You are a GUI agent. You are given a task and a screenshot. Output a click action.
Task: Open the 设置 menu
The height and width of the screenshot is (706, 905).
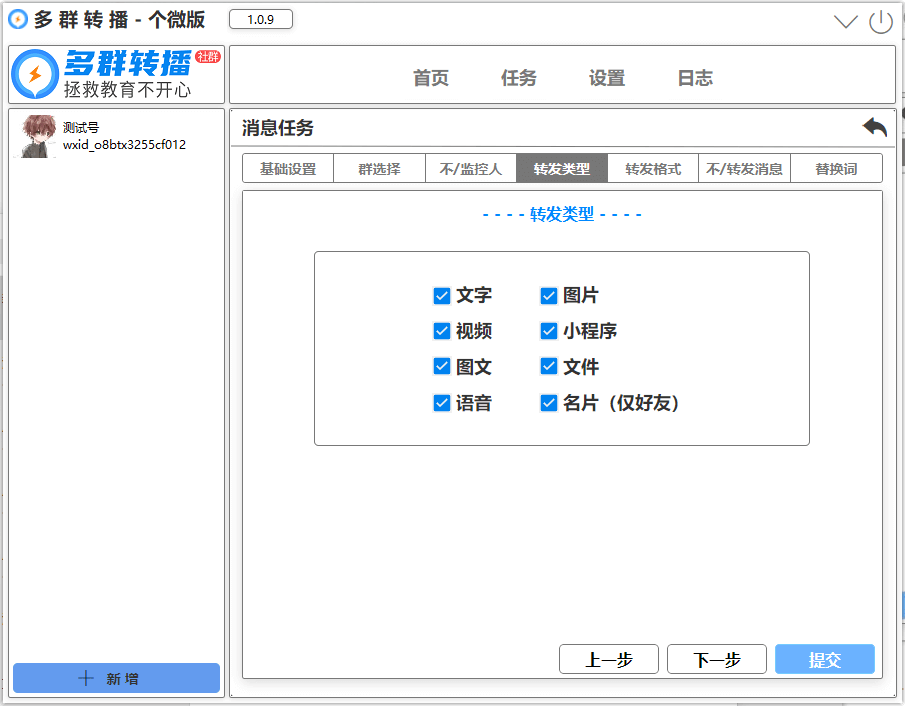tap(607, 77)
